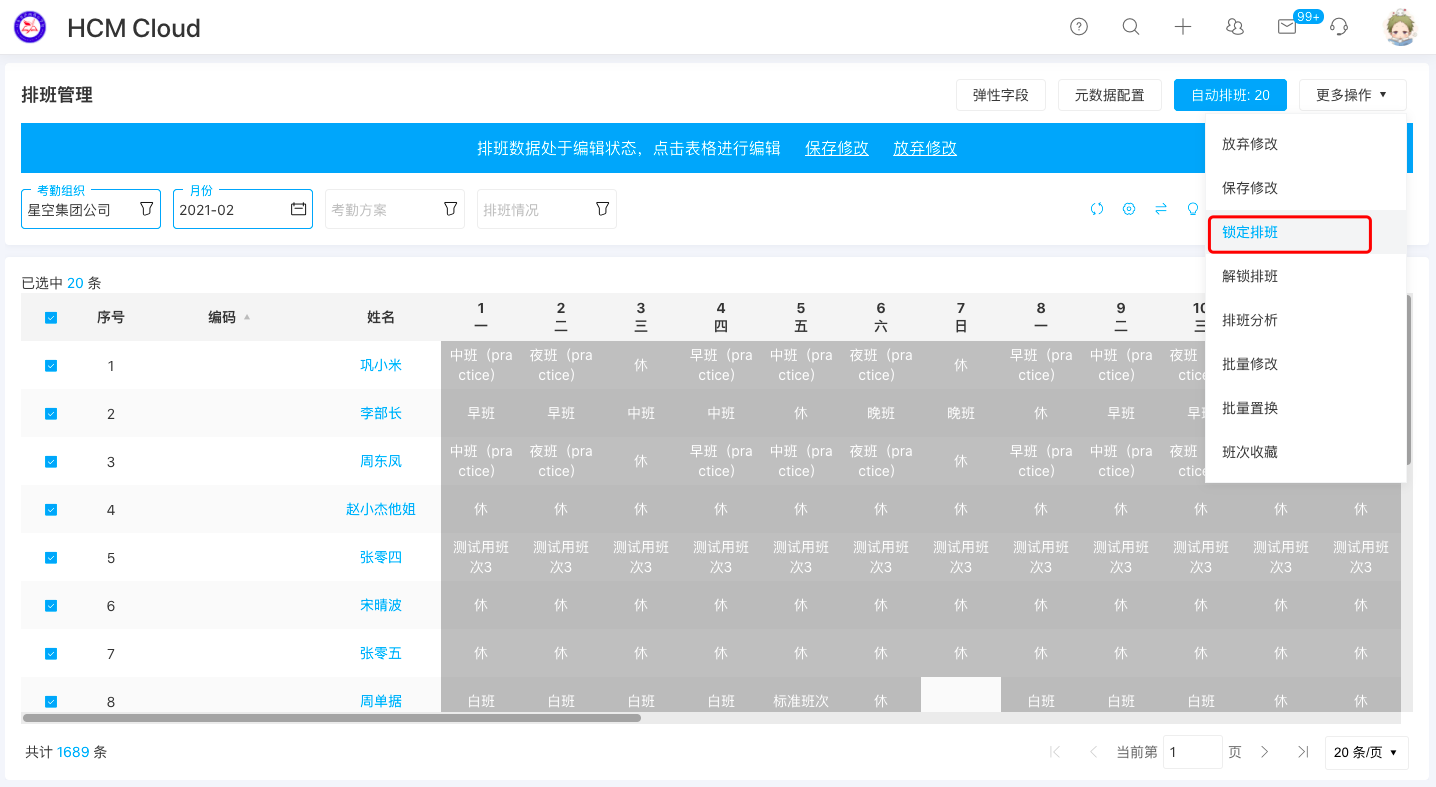
Task: Click the empty day 7 cell for 周单据
Action: (961, 695)
